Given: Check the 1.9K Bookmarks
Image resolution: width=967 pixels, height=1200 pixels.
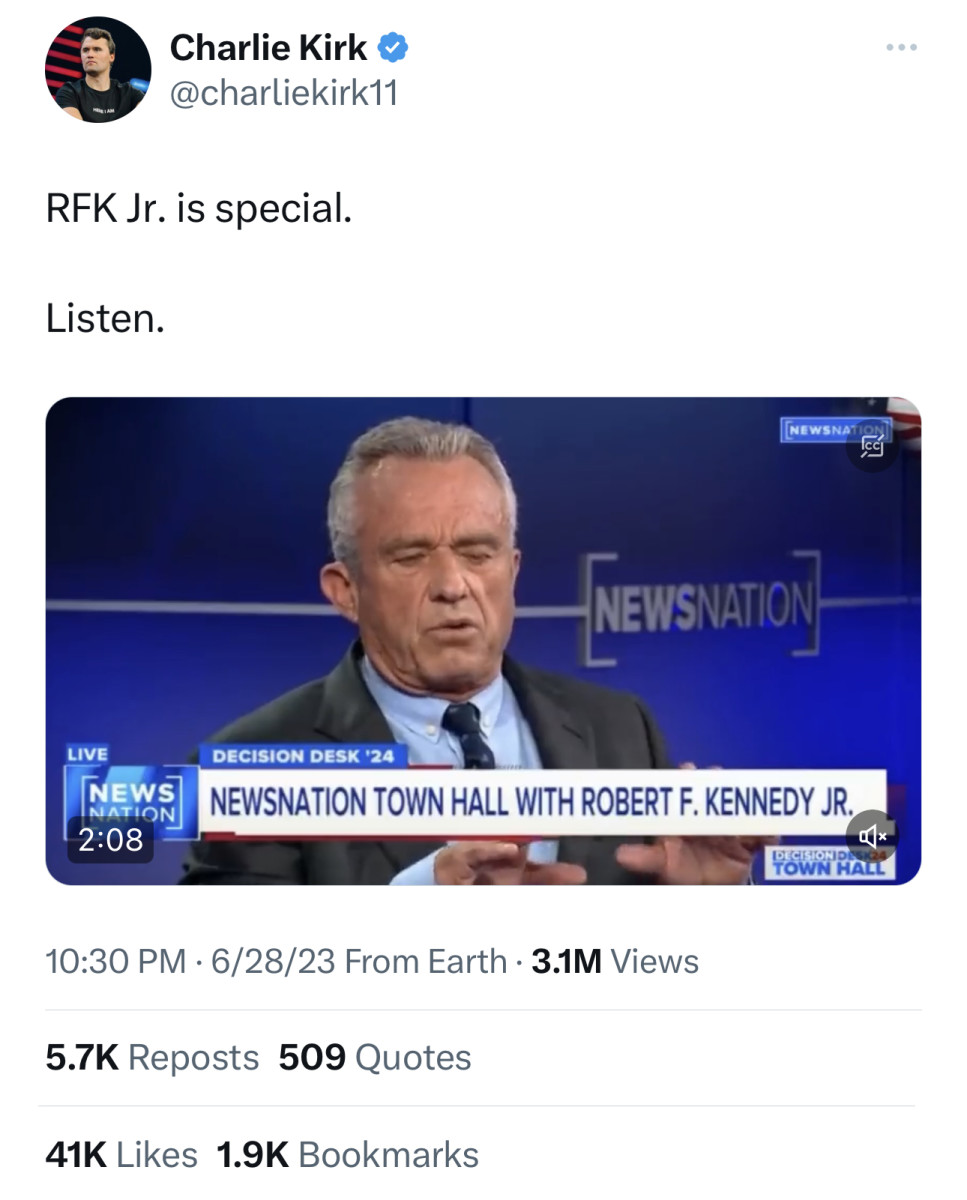Looking at the screenshot, I should pos(346,1154).
